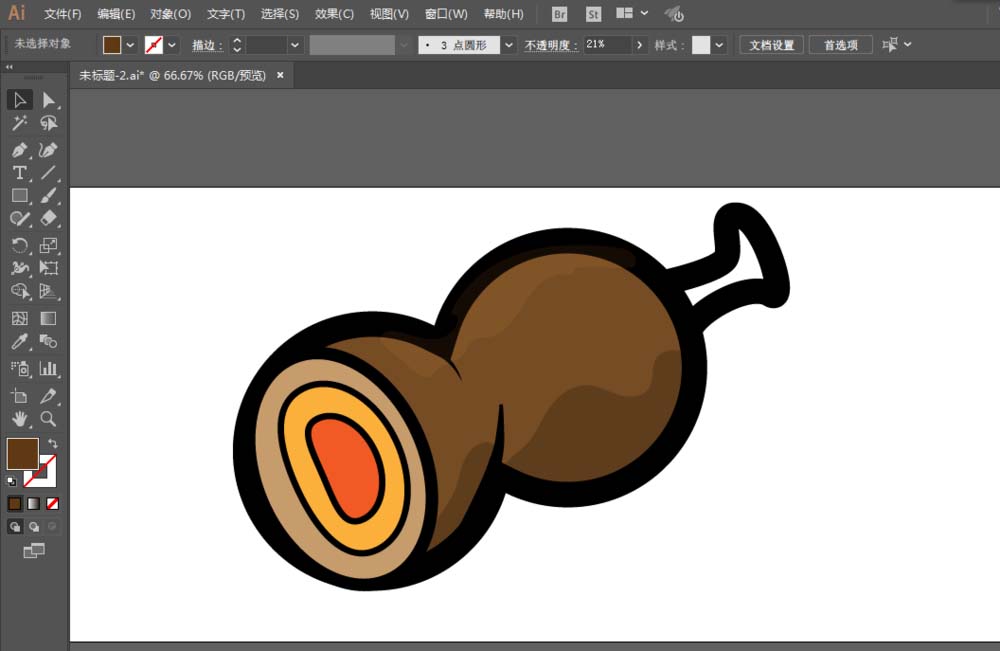Viewport: 1000px width, 651px height.
Task: Pick the Perspective Grid tool
Action: pos(48,291)
